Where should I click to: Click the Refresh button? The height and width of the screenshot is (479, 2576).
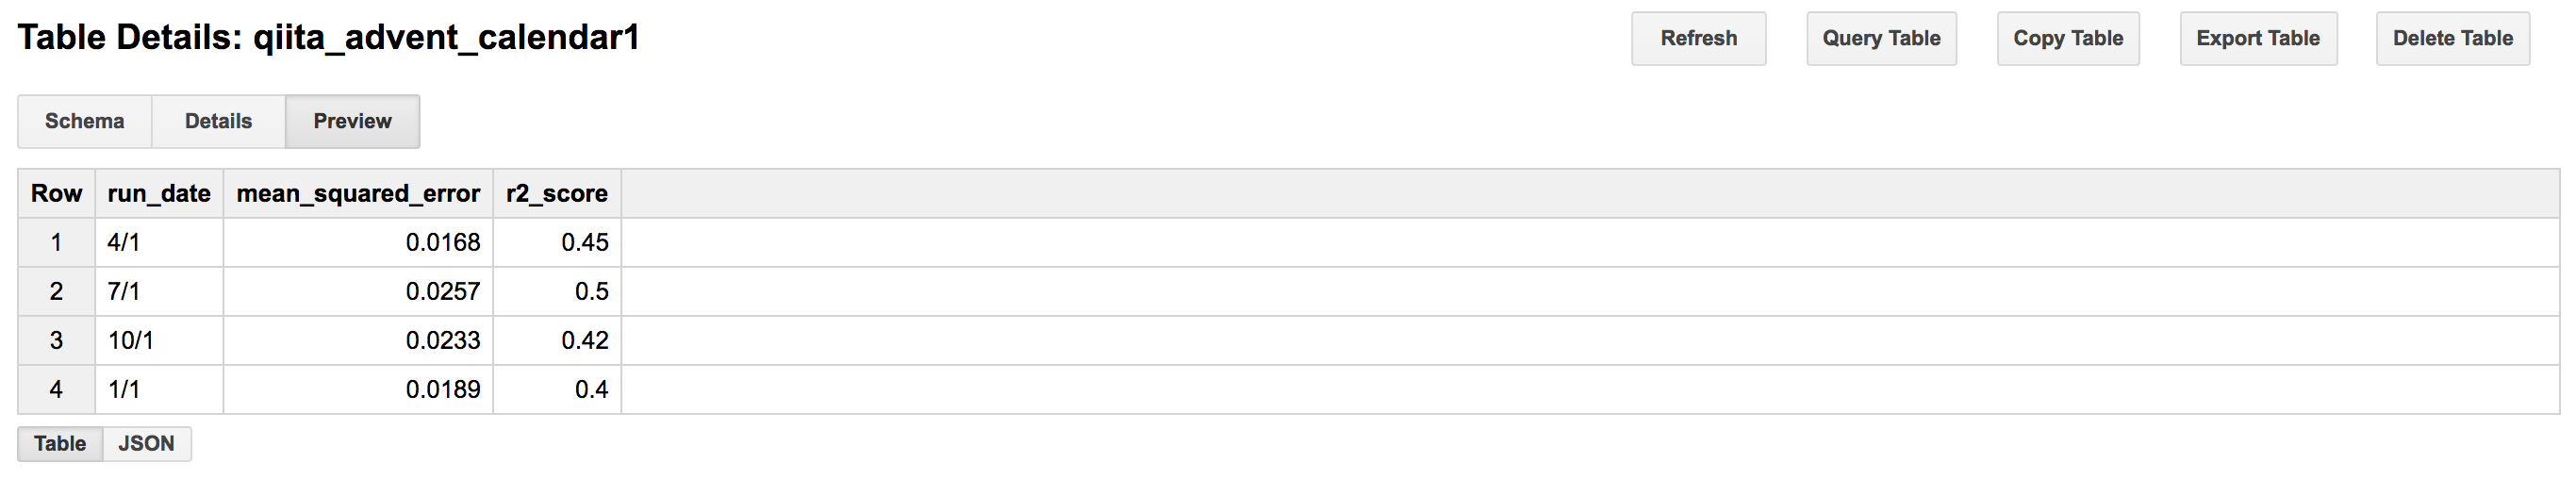1698,39
